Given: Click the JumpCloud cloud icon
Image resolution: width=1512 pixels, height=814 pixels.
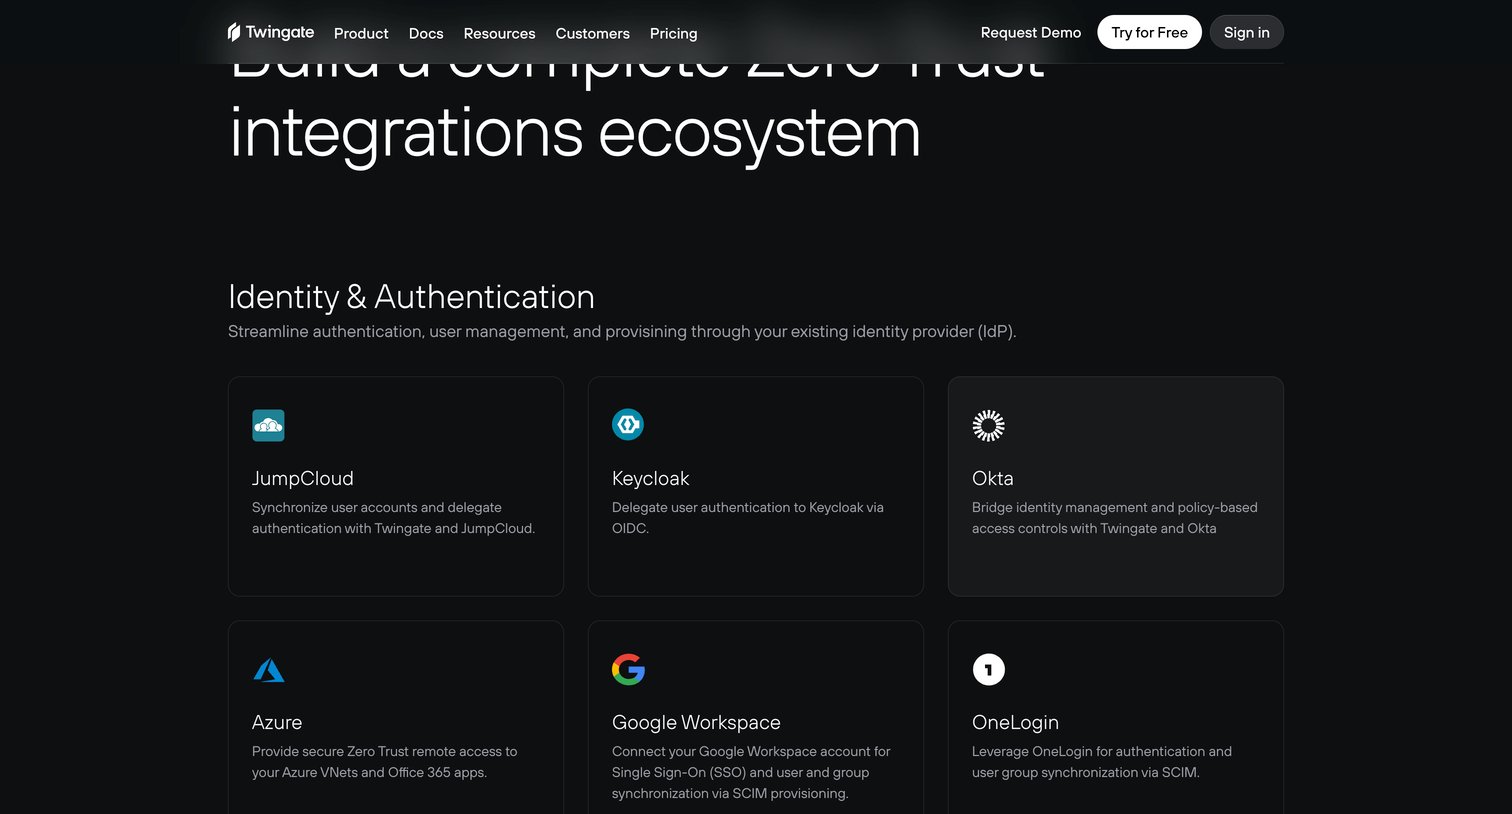Looking at the screenshot, I should pos(268,425).
